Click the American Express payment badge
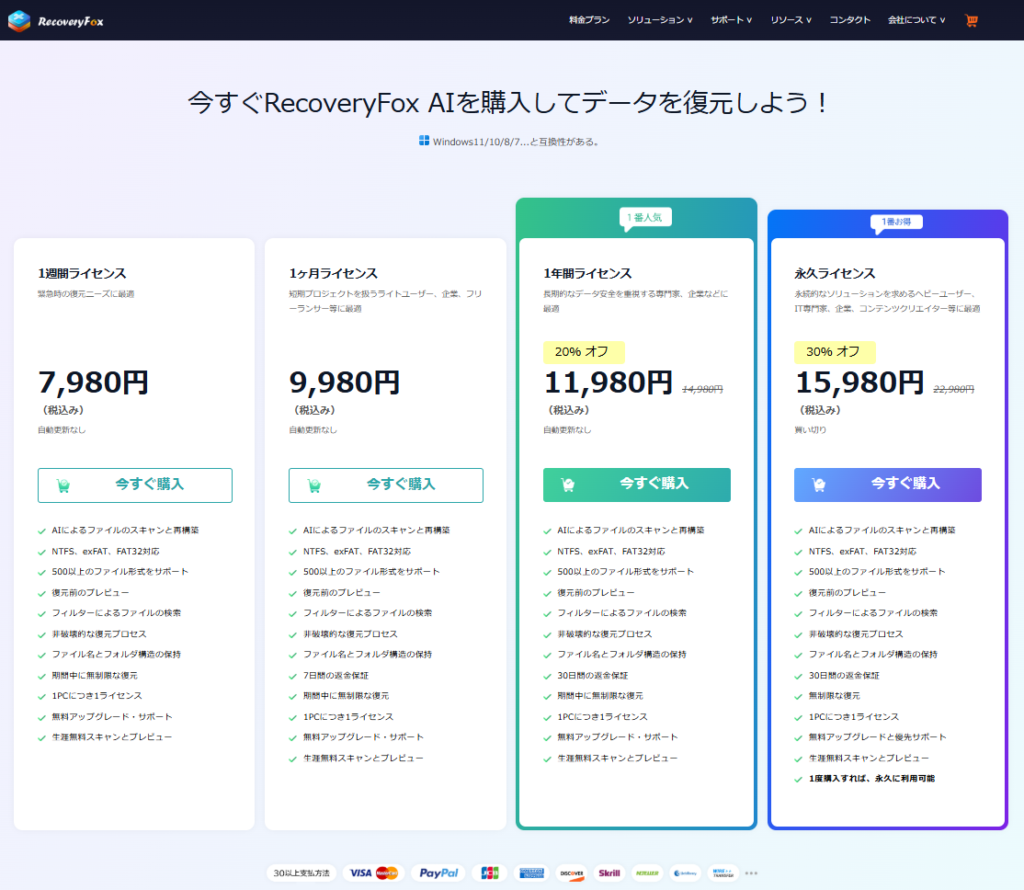Image resolution: width=1024 pixels, height=890 pixels. 531,873
